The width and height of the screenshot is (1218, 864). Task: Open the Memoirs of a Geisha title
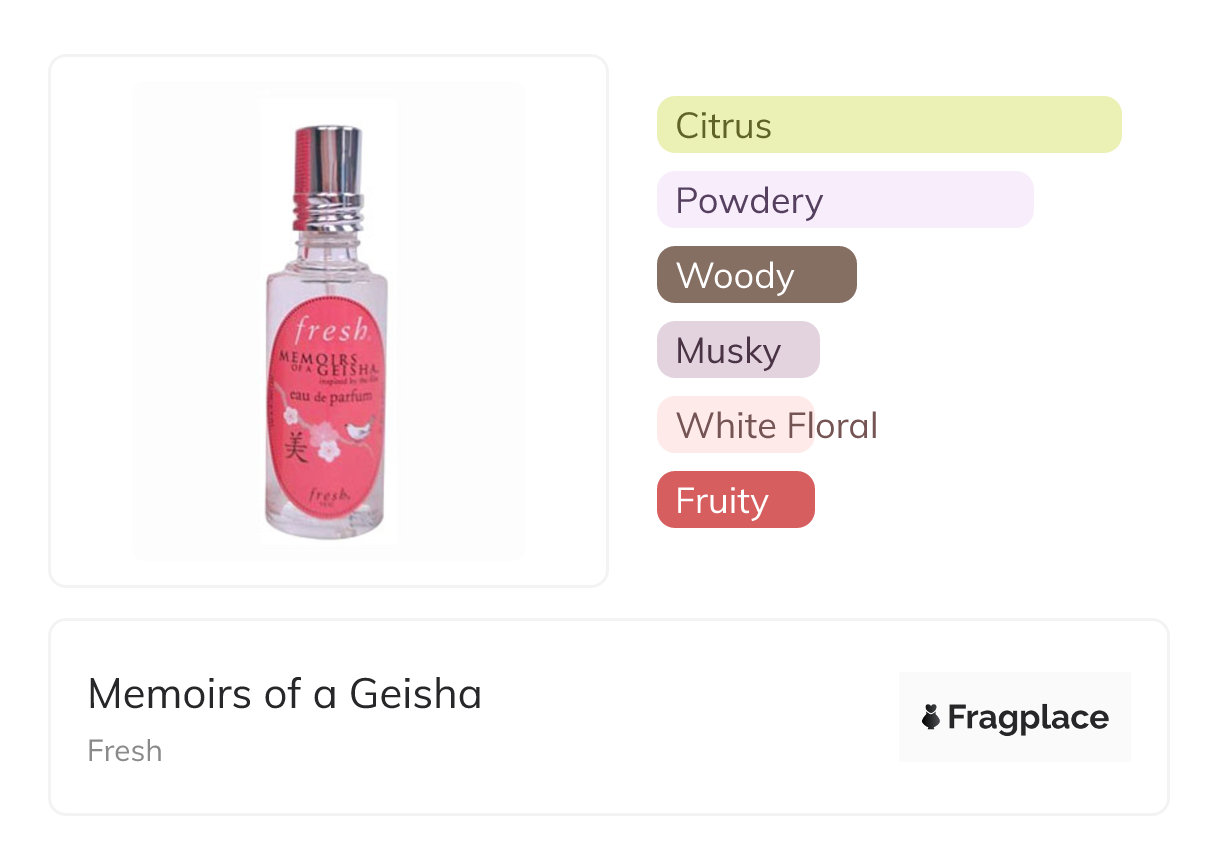pos(284,694)
